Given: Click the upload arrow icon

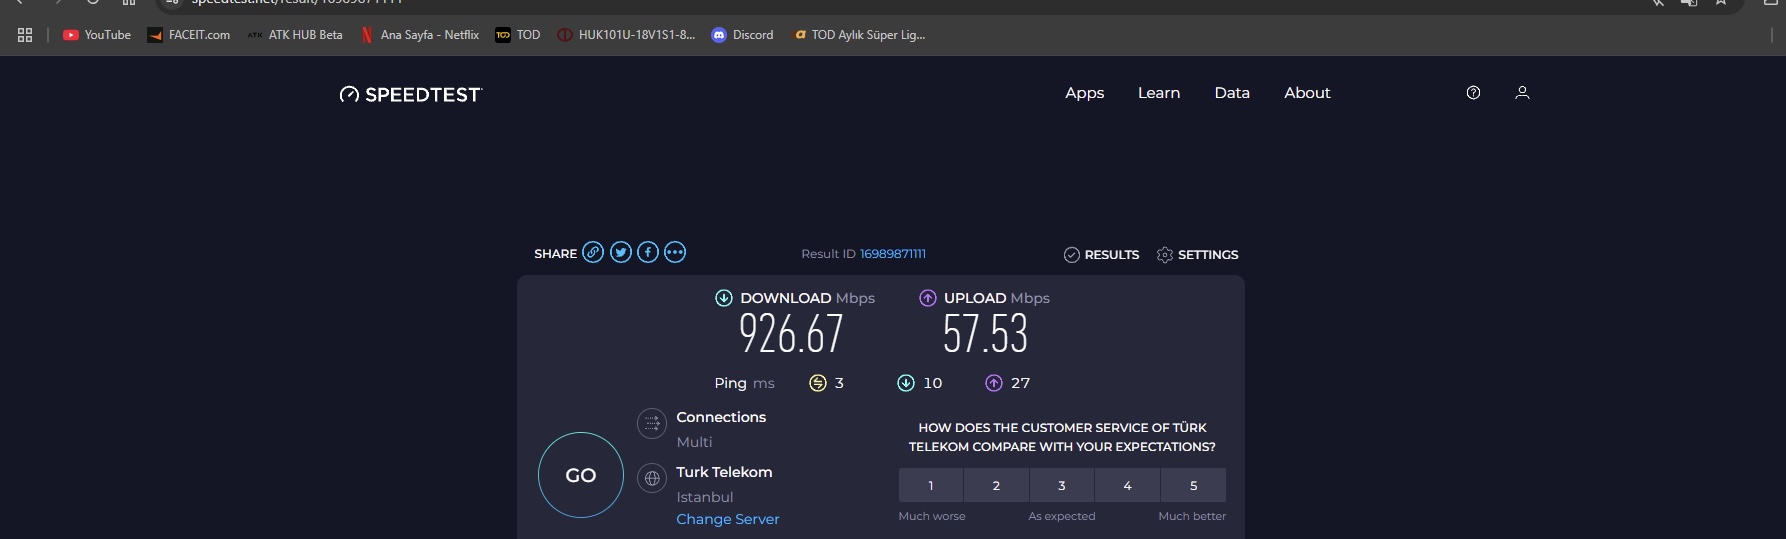Looking at the screenshot, I should (928, 298).
